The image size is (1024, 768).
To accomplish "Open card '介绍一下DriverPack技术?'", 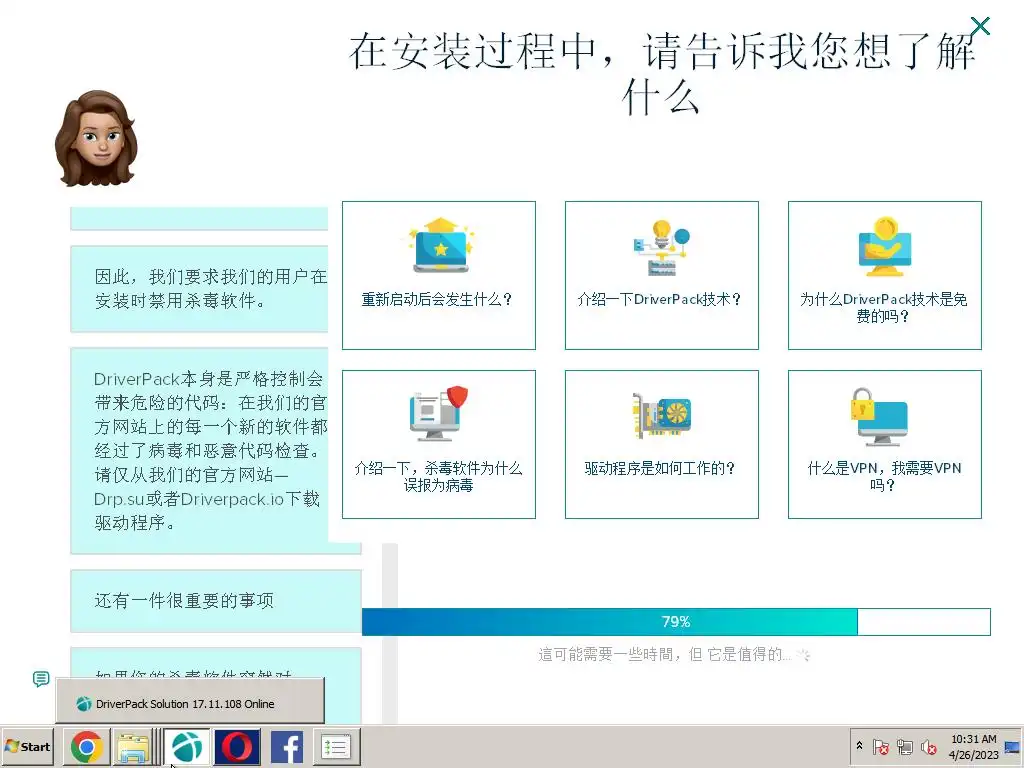I will click(662, 275).
